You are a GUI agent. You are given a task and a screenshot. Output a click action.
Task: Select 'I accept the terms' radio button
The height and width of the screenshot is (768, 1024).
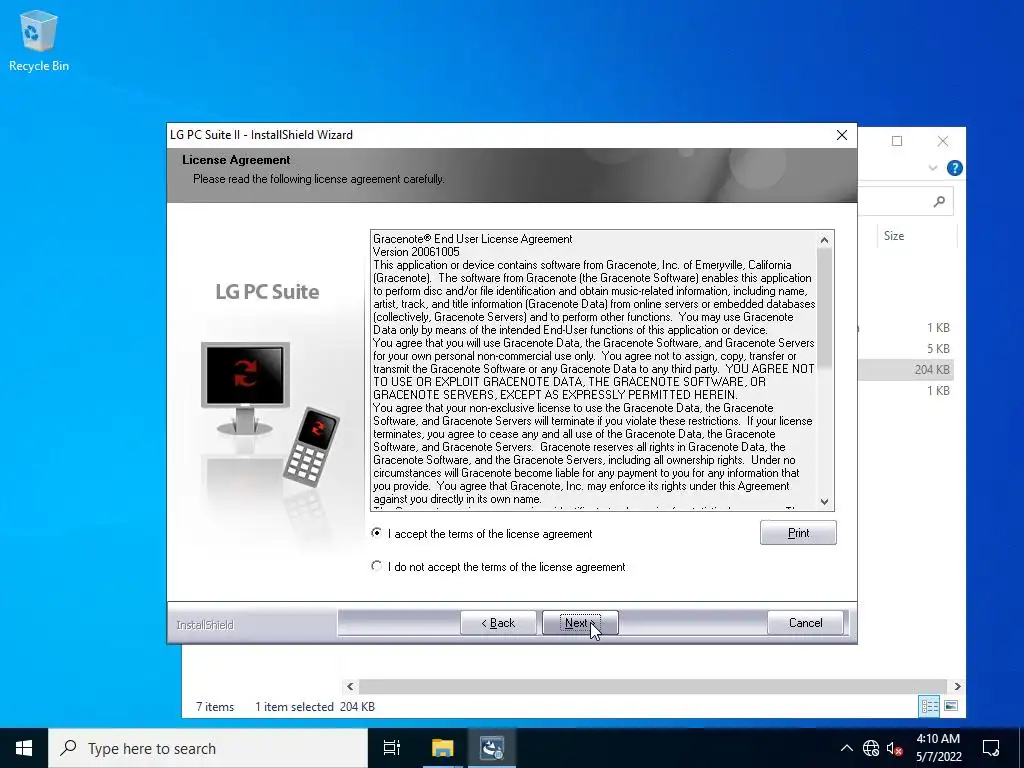377,533
